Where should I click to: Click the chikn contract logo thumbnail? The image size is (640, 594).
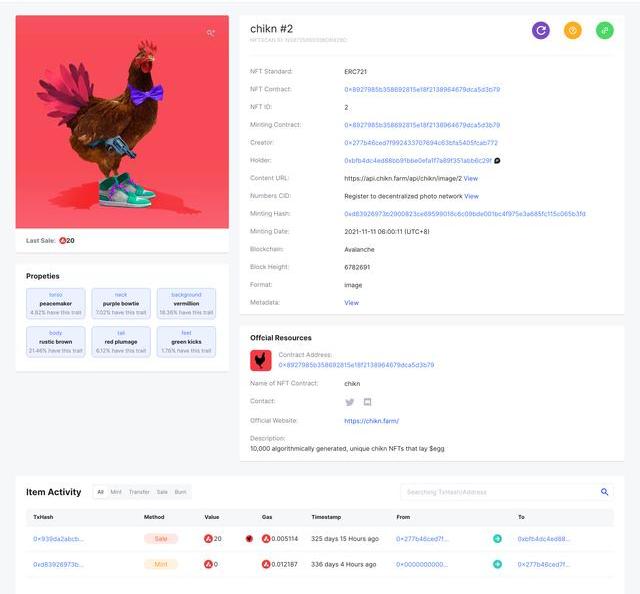(260, 360)
